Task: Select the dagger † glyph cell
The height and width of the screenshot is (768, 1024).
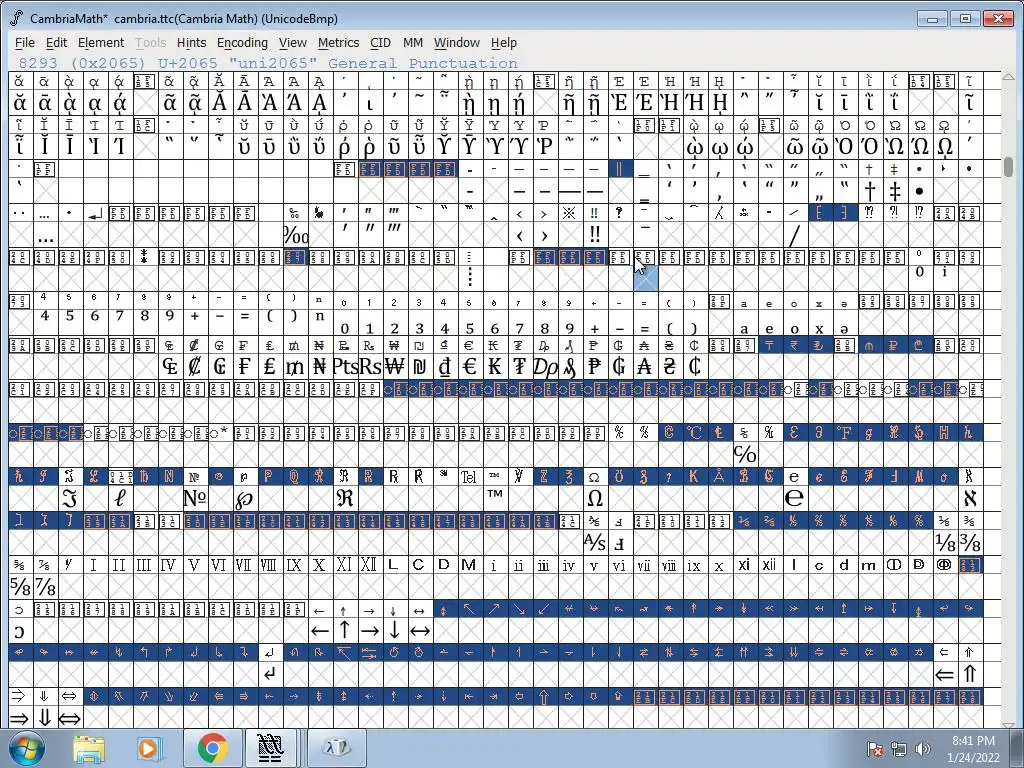Action: (x=869, y=191)
